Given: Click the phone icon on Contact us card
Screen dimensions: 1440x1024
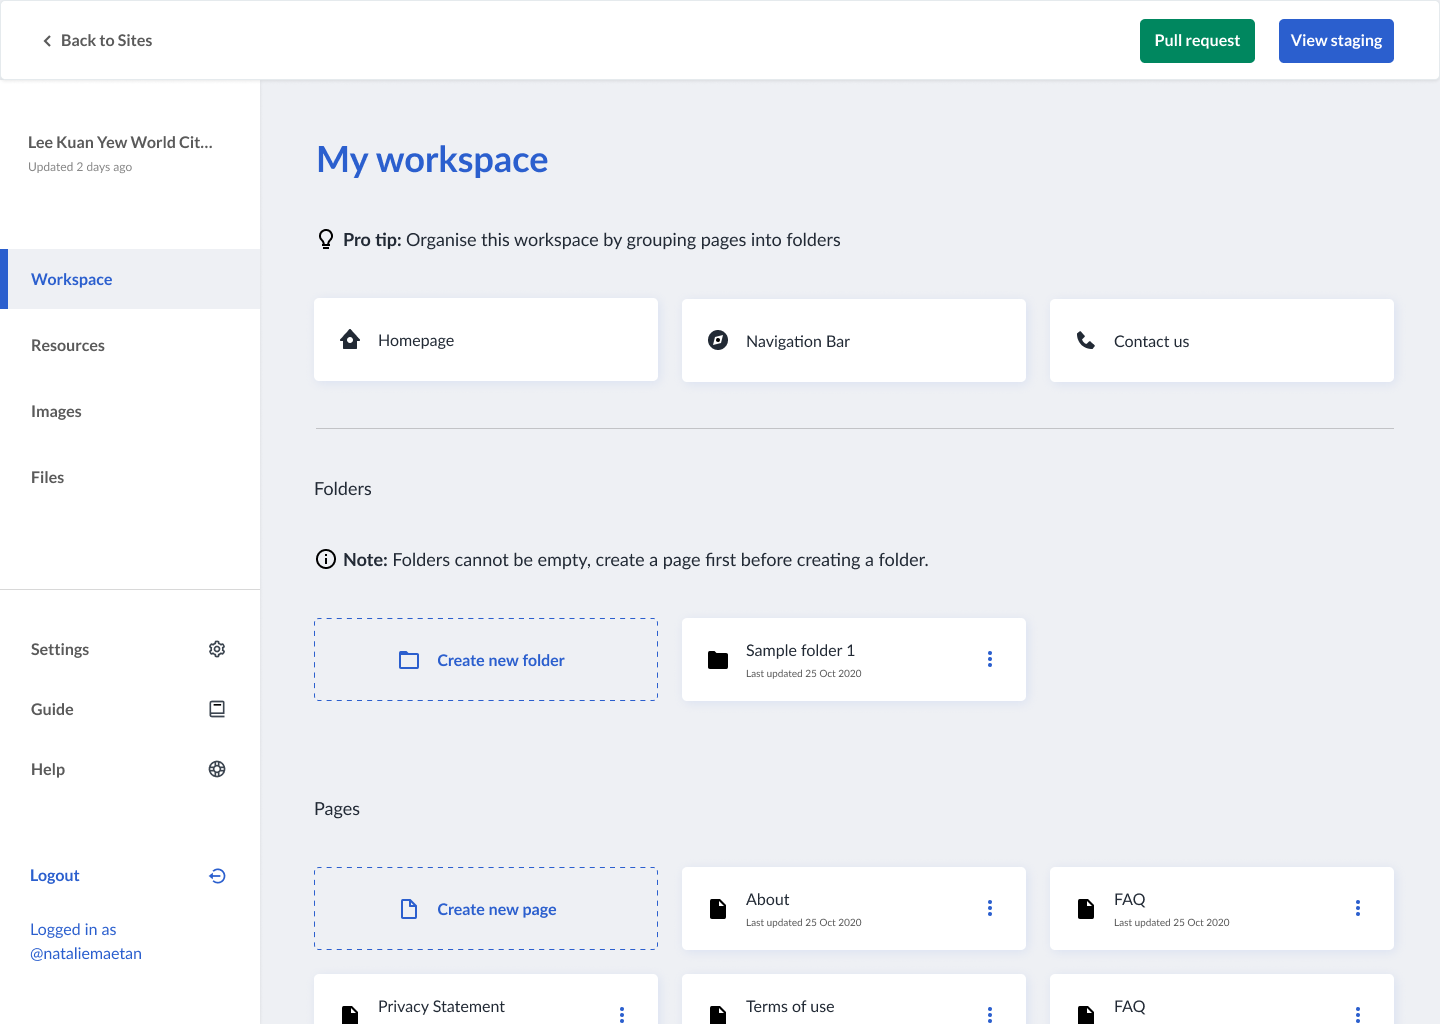Looking at the screenshot, I should 1086,340.
